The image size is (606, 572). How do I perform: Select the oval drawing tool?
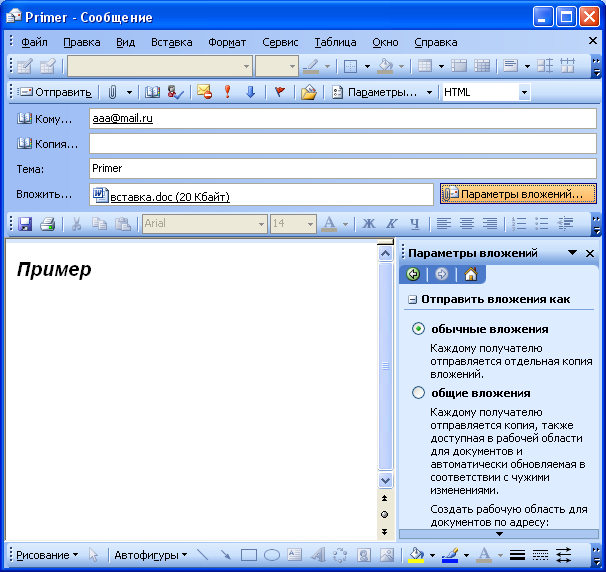point(272,555)
